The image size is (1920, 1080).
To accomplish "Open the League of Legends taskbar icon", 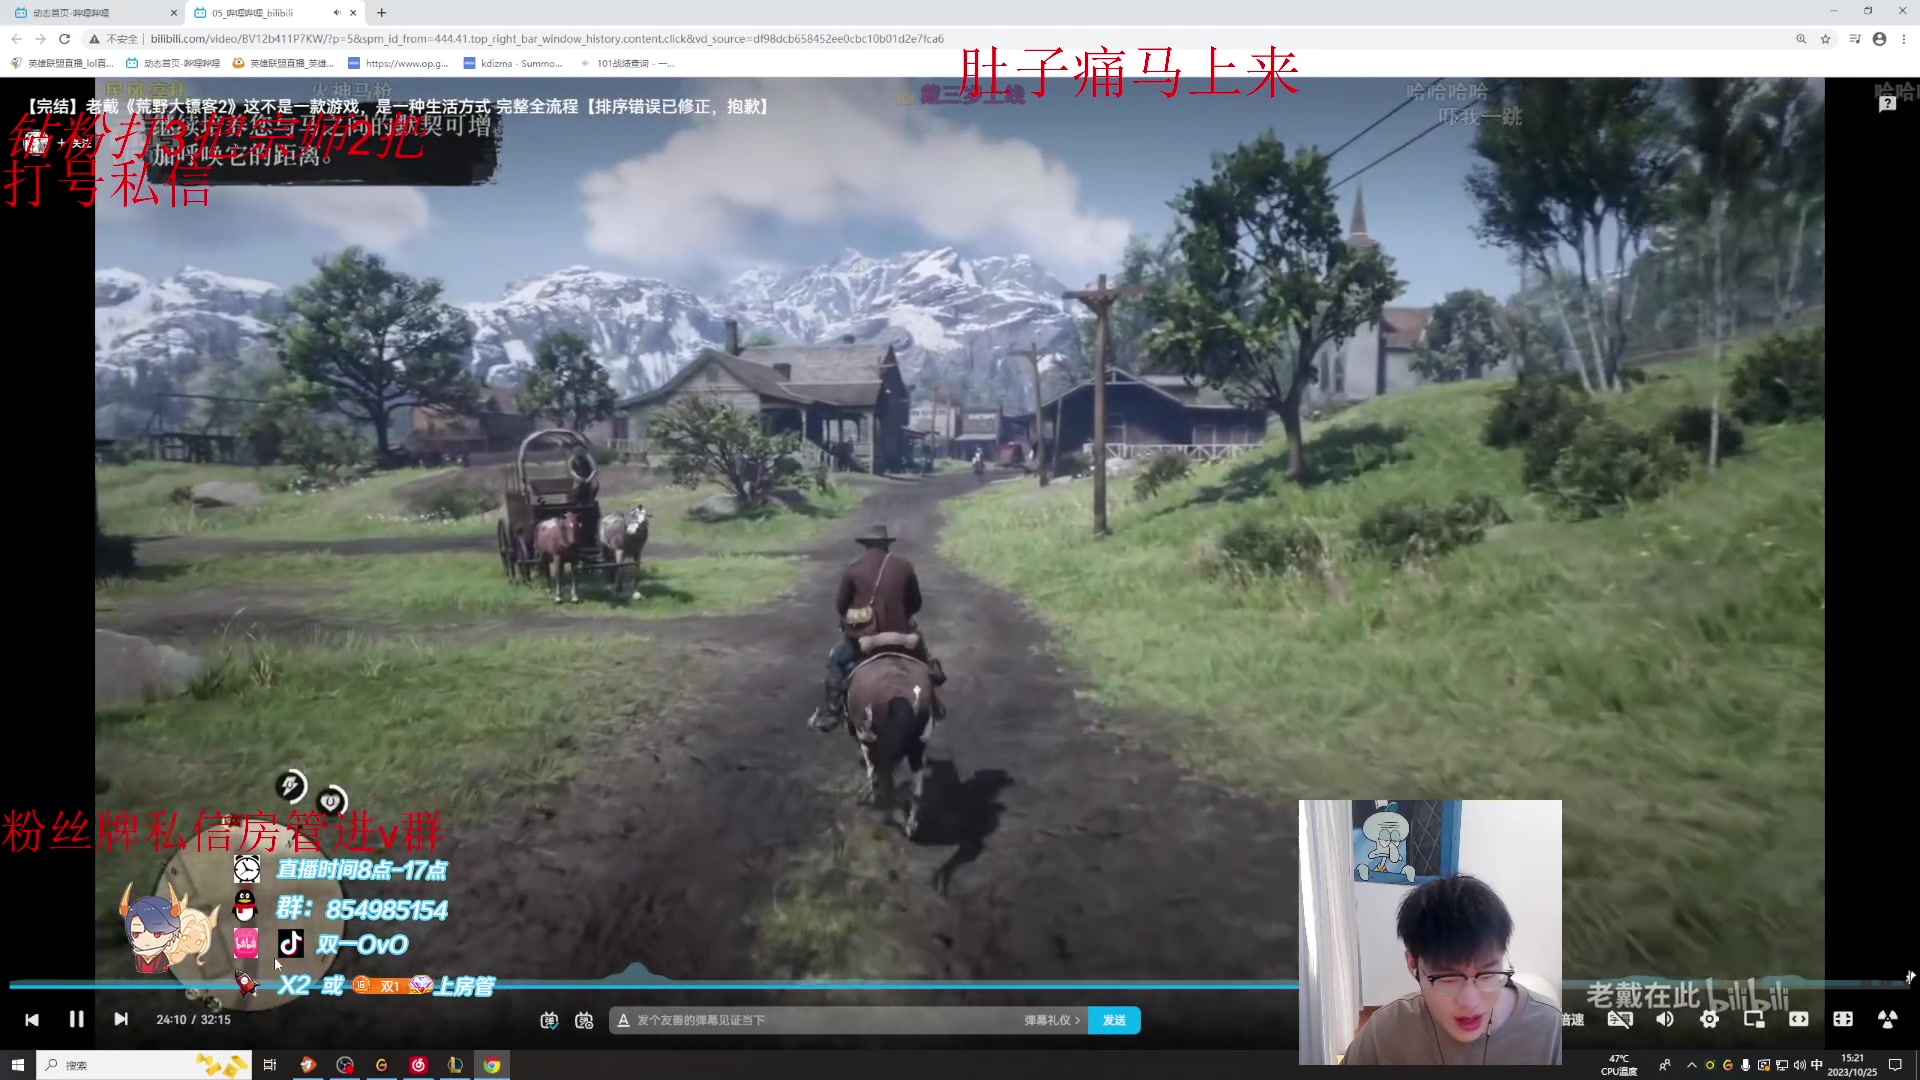I will [455, 1065].
